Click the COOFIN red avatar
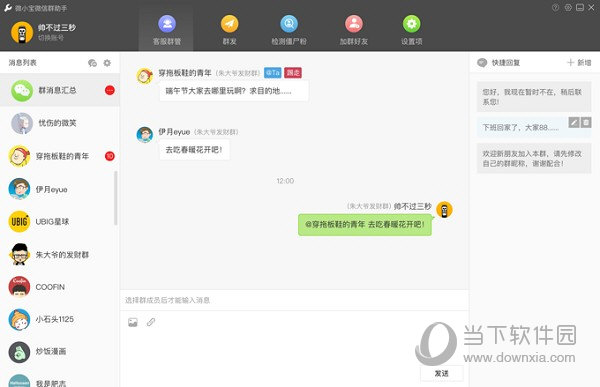The height and width of the screenshot is (387, 600). [x=19, y=287]
